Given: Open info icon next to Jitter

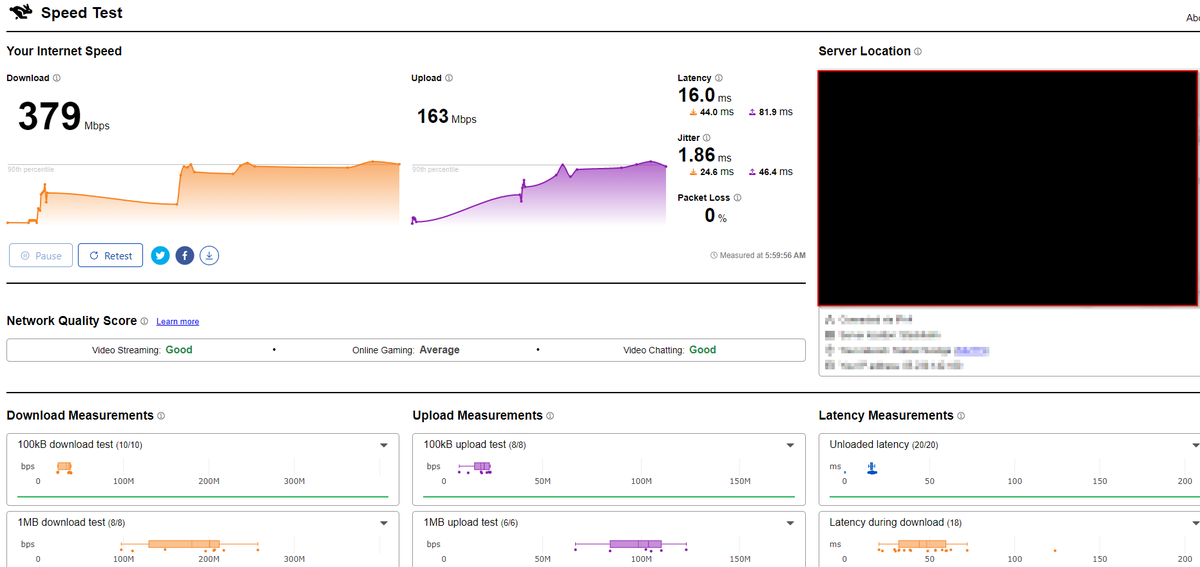Looking at the screenshot, I should point(707,138).
